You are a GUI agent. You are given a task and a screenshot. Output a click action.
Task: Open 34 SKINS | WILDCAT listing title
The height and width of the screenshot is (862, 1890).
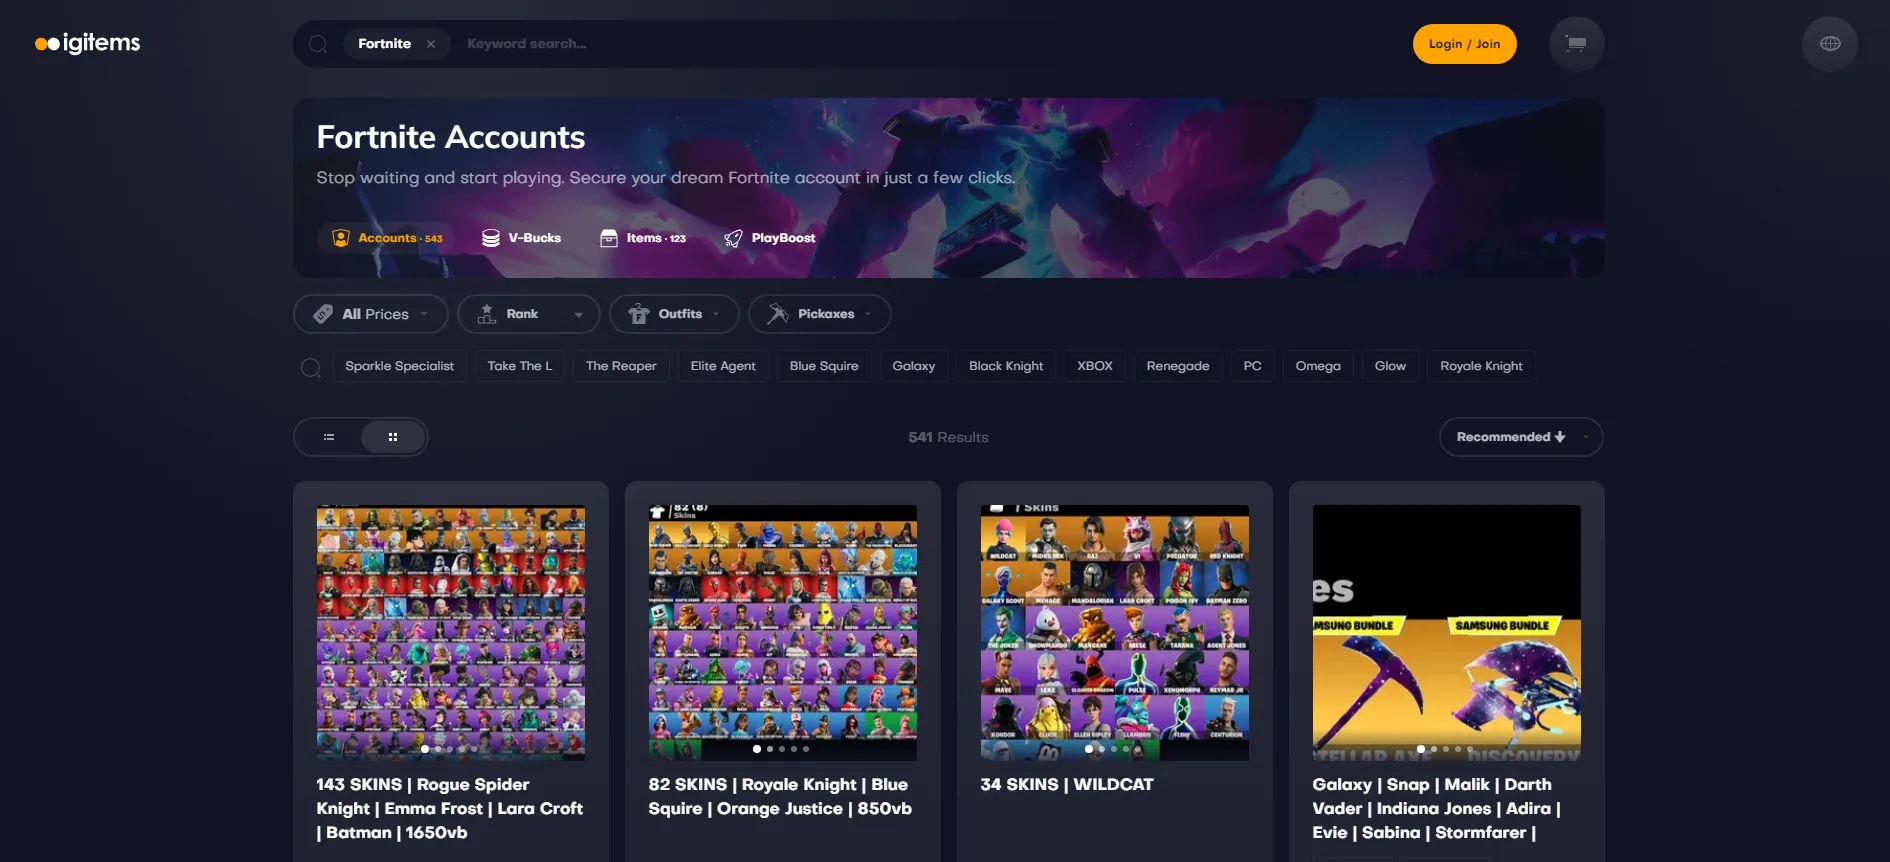click(1067, 785)
